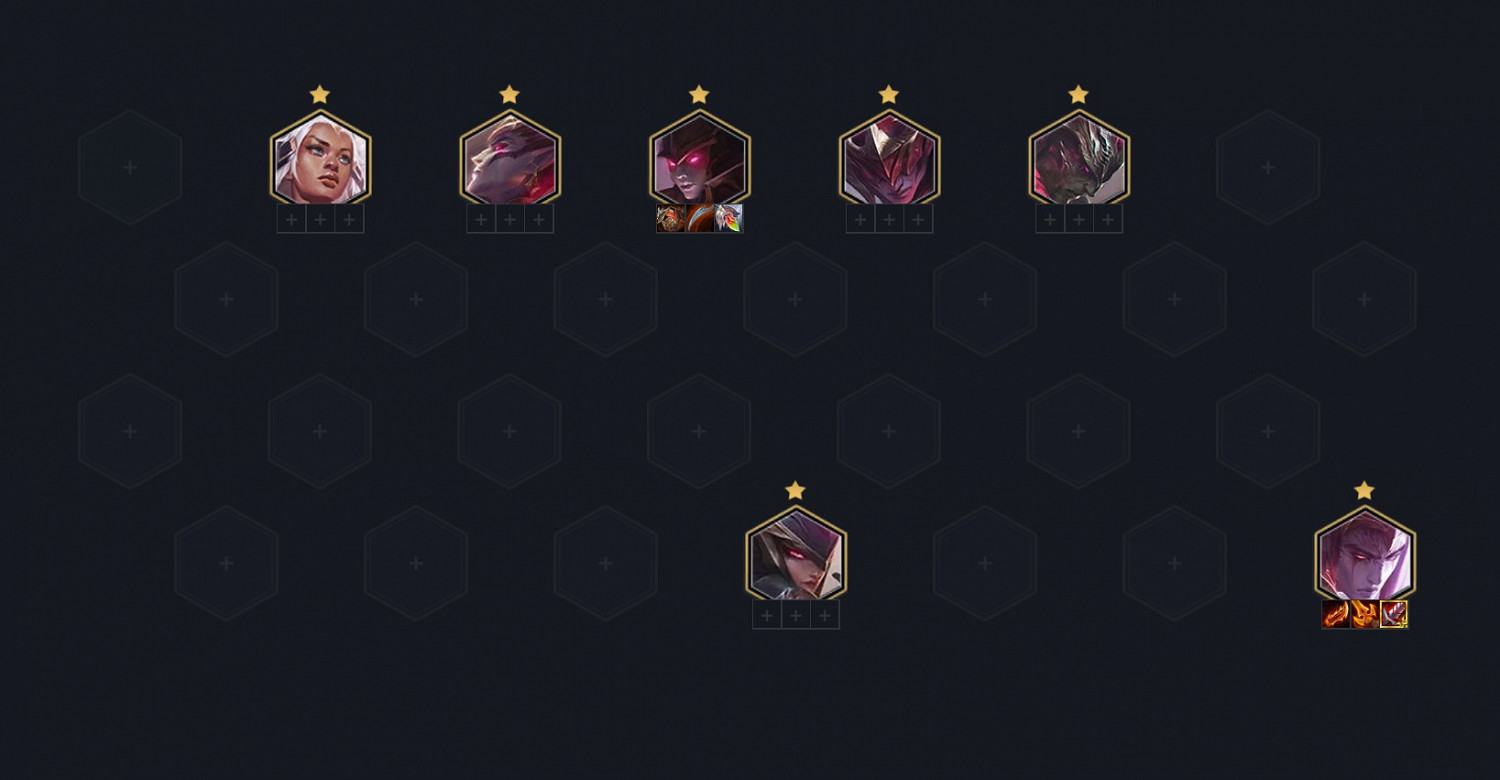Click the hooded red-eyed champion in the bottom row
Image resolution: width=1500 pixels, height=780 pixels.
pos(796,556)
